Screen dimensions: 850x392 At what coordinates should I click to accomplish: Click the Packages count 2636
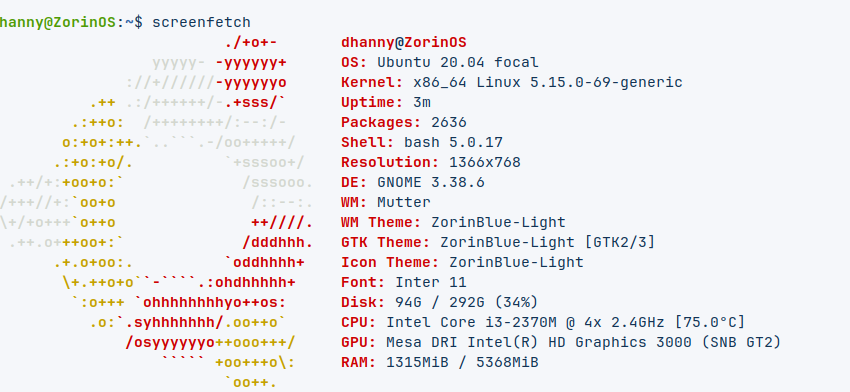[x=449, y=123]
